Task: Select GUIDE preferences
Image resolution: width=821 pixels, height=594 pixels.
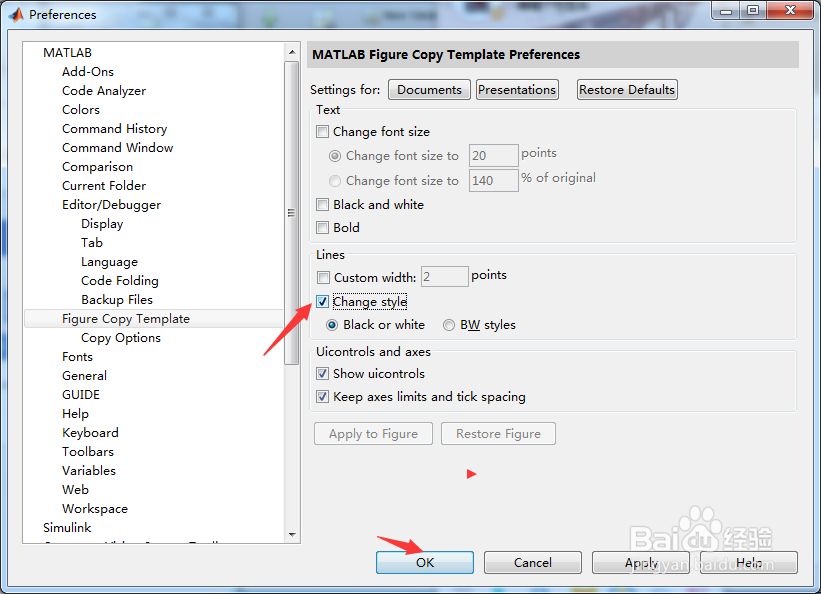Action: 81,394
